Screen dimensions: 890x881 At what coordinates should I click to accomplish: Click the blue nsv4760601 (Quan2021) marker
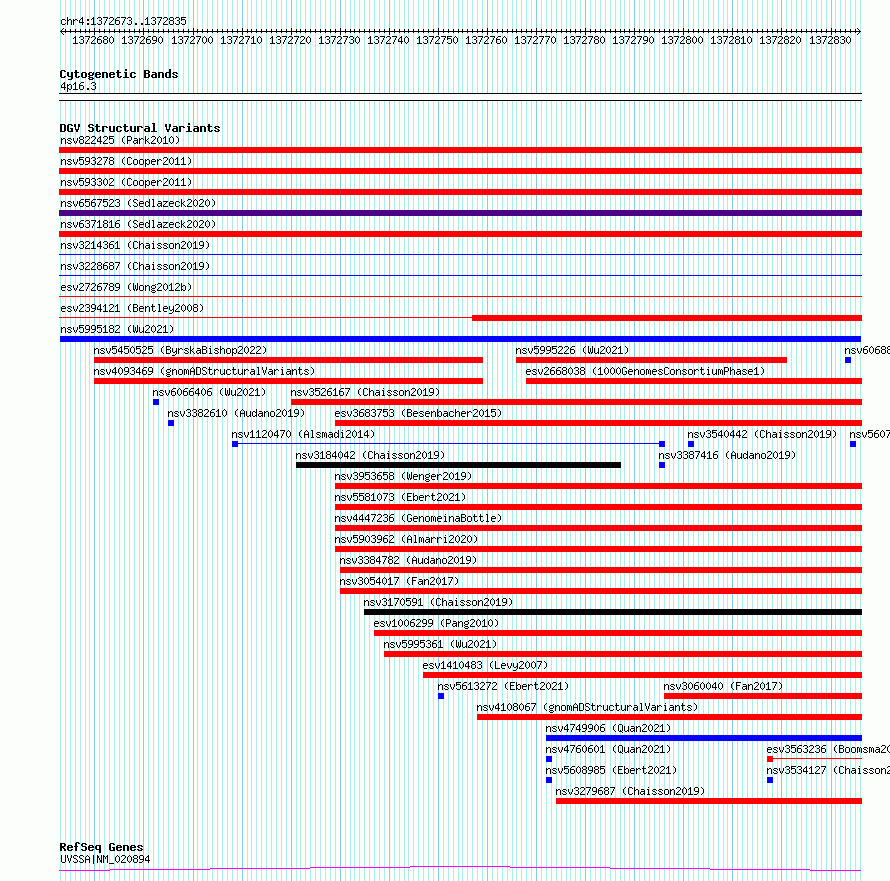click(x=549, y=759)
